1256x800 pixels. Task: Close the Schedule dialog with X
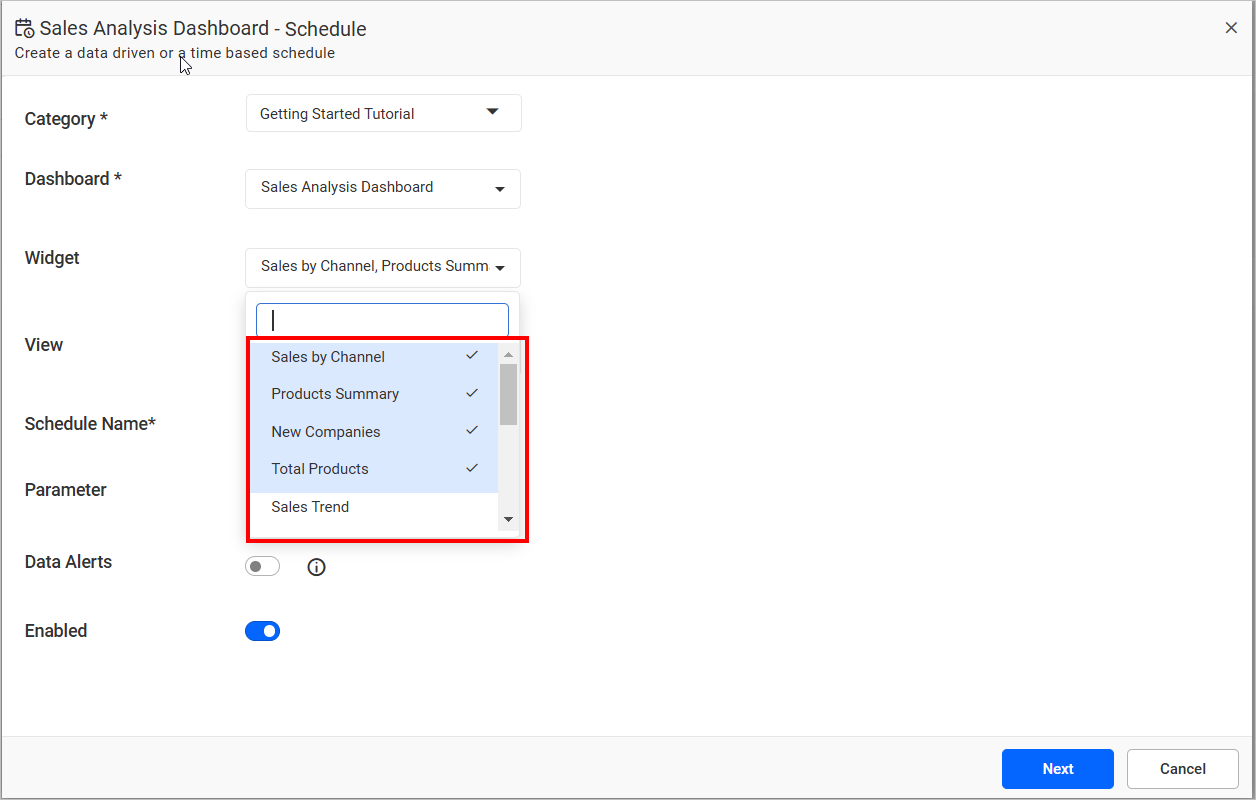click(1231, 28)
